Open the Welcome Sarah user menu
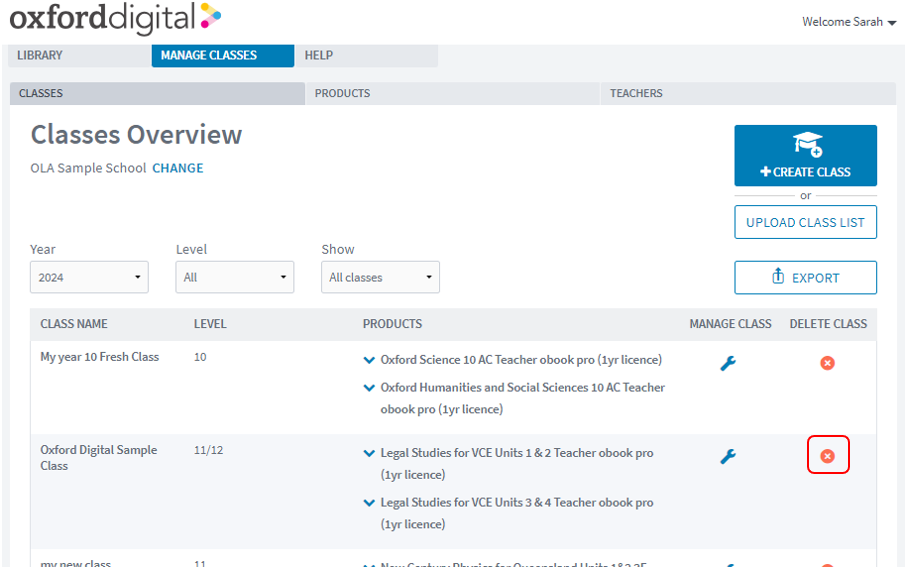The height and width of the screenshot is (568, 907). pos(849,22)
